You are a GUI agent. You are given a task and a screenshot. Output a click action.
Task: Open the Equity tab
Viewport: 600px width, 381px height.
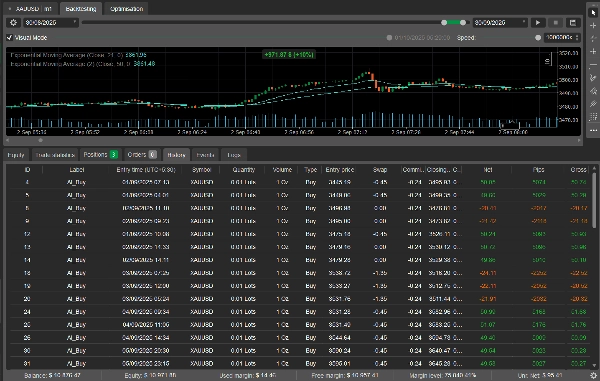coord(16,155)
